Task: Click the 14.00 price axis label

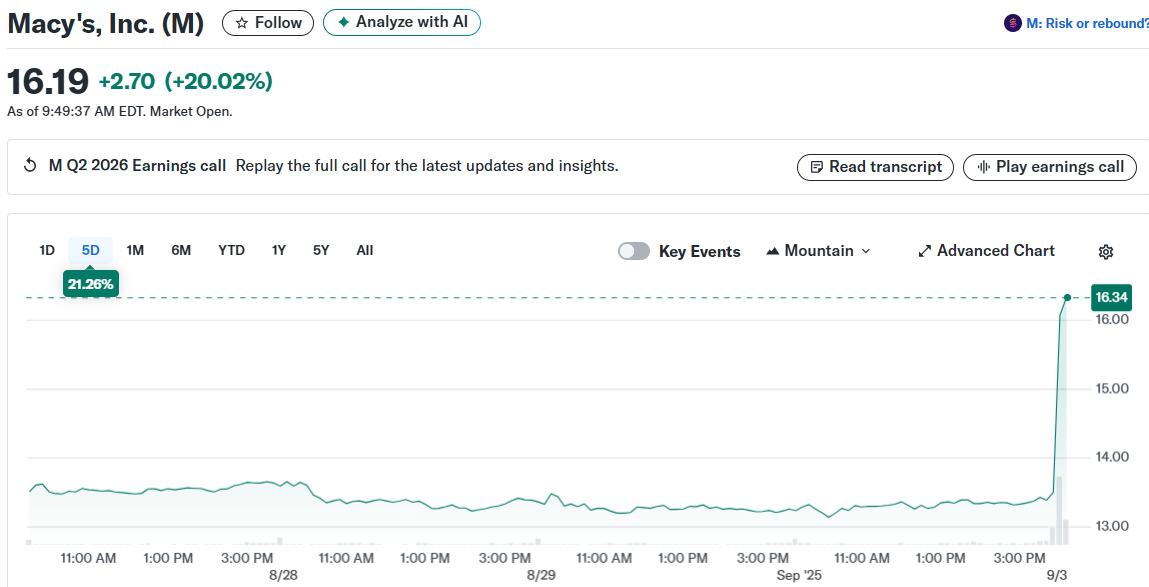Action: [1112, 457]
